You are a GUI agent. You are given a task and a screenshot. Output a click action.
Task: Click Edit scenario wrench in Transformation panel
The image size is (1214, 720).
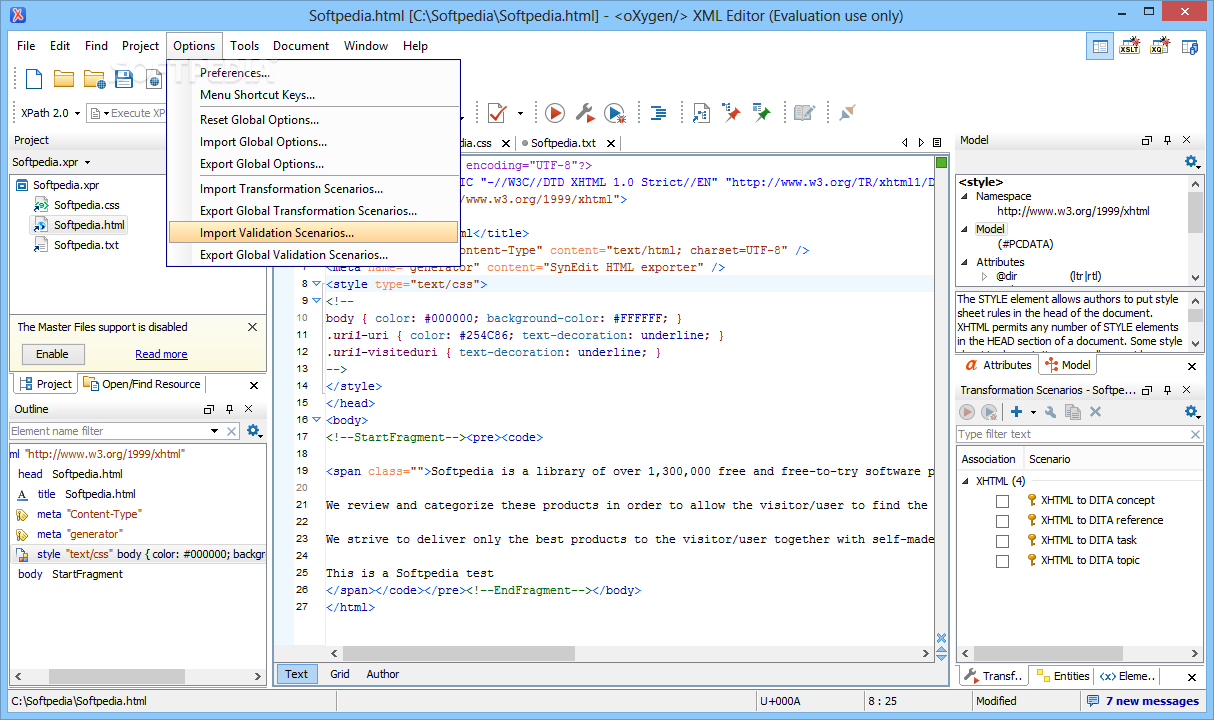click(x=1051, y=412)
